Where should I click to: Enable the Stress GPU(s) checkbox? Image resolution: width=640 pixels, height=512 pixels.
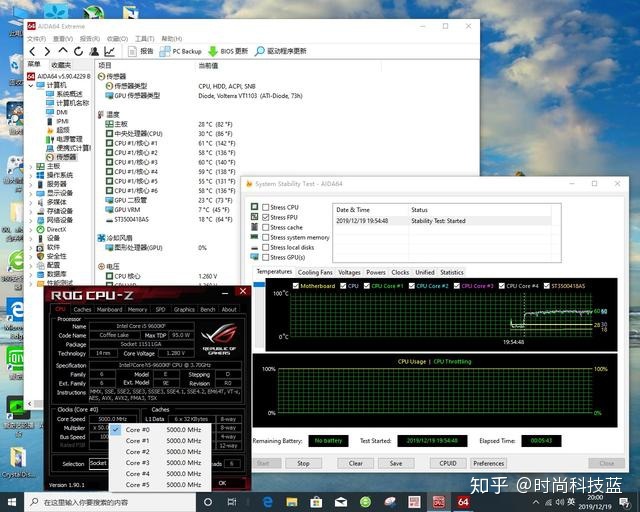(266, 257)
